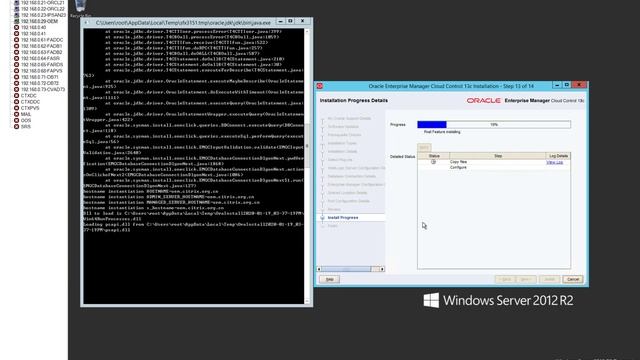This screenshot has height=360, width=640.
Task: Open the Finish step in installer sidebar
Action: (333, 226)
